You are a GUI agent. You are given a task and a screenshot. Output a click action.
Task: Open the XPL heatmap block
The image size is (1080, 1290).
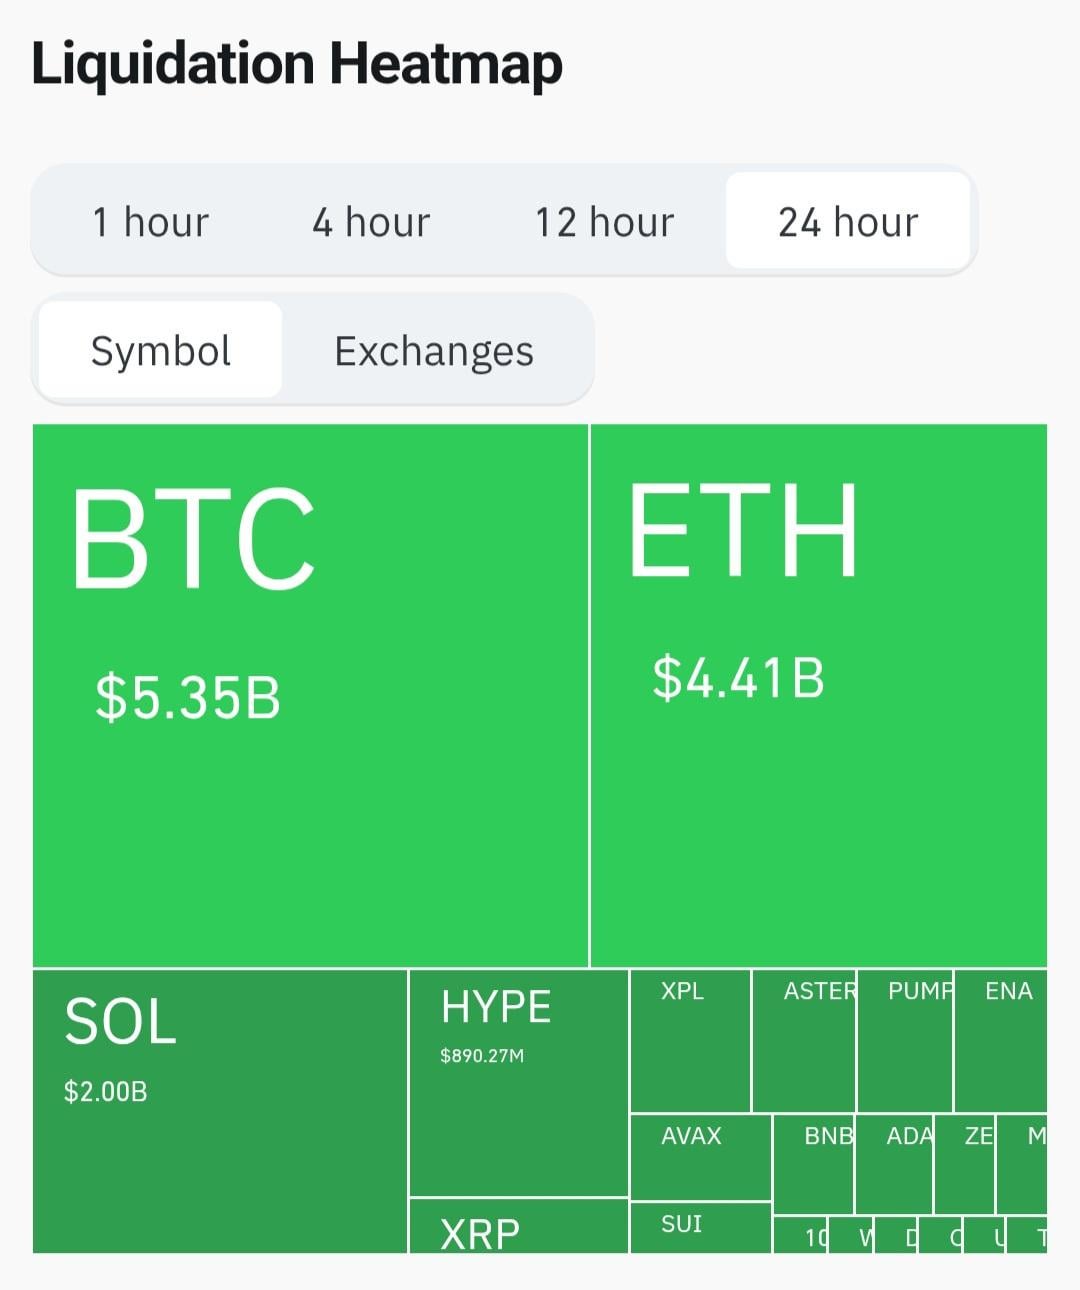pyautogui.click(x=690, y=1040)
